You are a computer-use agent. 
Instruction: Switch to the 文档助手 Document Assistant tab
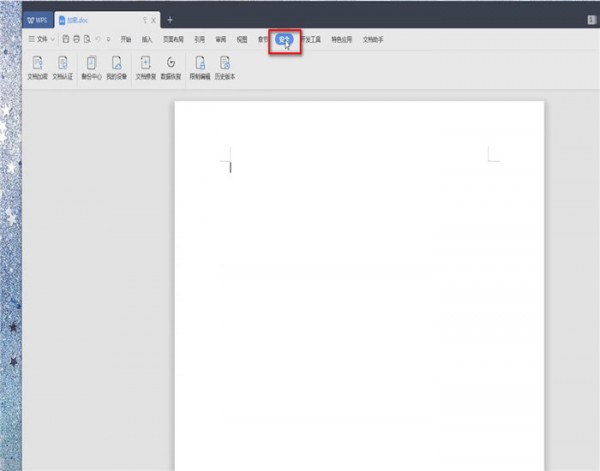373,39
